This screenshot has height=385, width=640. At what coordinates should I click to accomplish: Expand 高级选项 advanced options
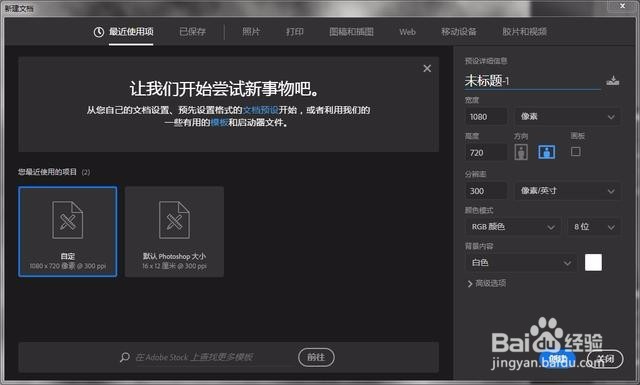487,283
